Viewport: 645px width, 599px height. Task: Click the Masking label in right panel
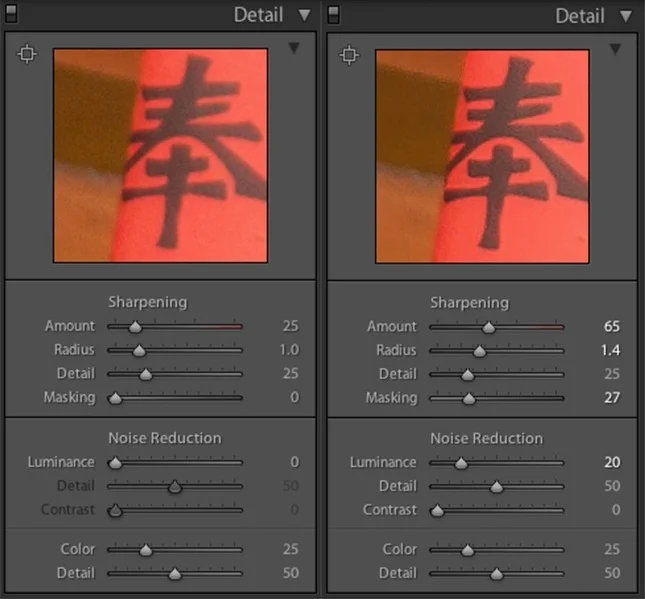(x=391, y=398)
